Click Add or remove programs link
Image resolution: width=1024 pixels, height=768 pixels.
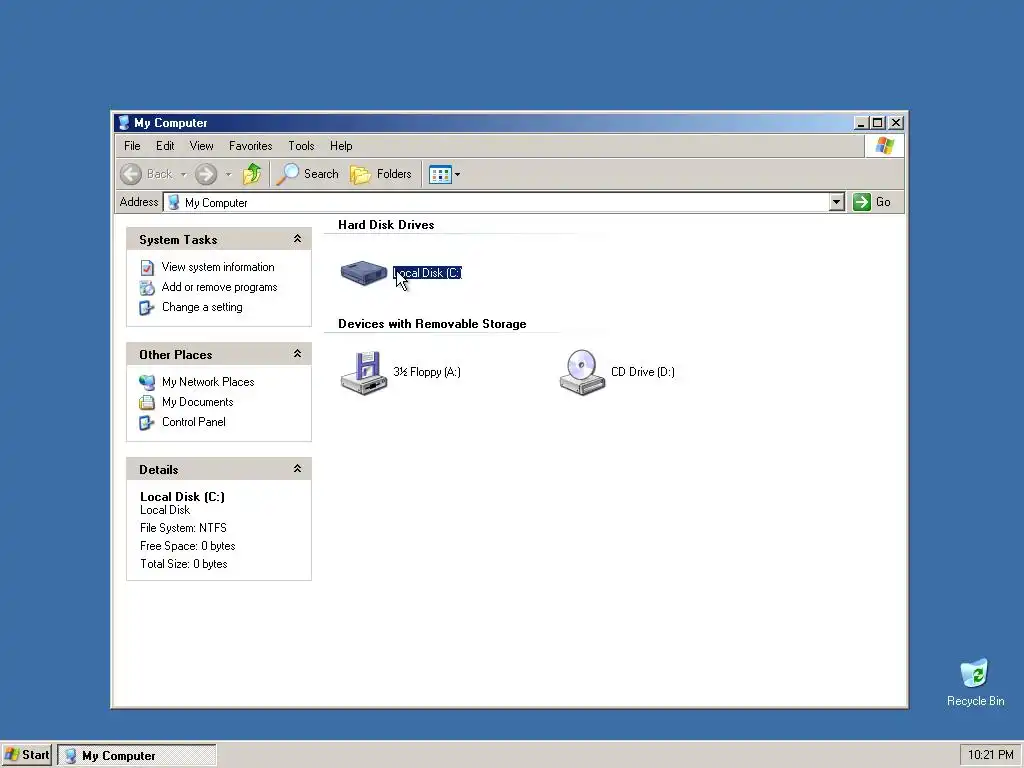tap(219, 287)
